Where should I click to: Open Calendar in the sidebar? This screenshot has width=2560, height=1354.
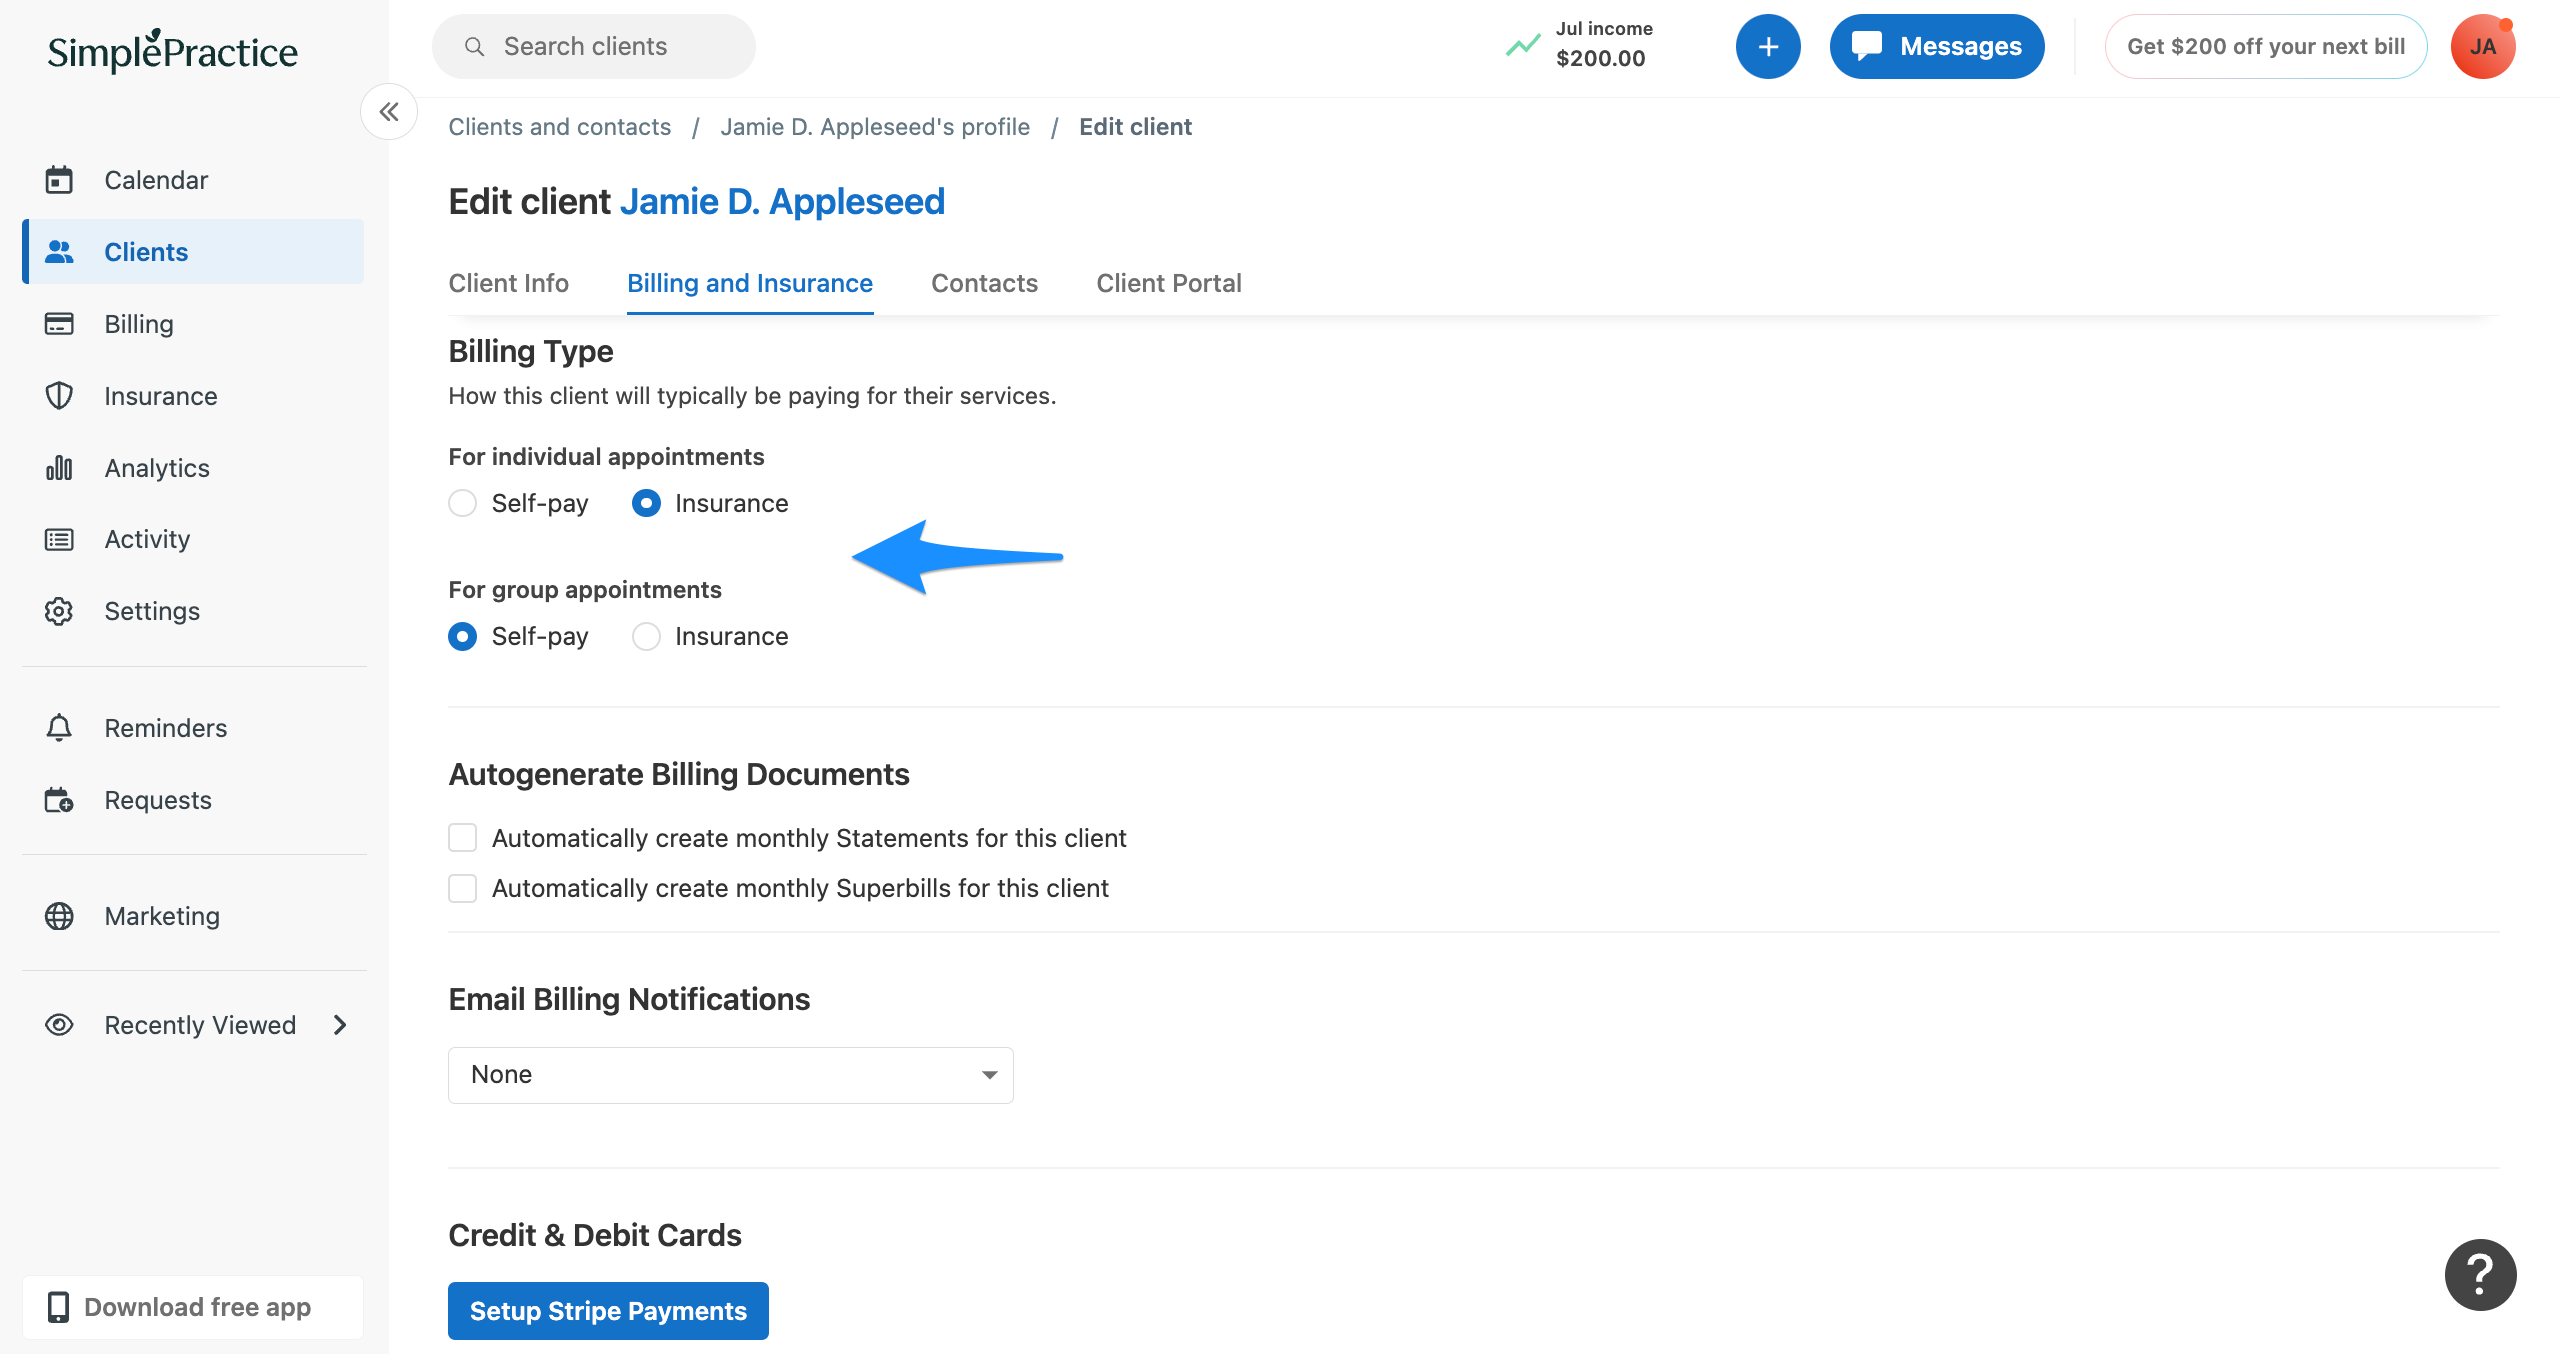(193, 180)
